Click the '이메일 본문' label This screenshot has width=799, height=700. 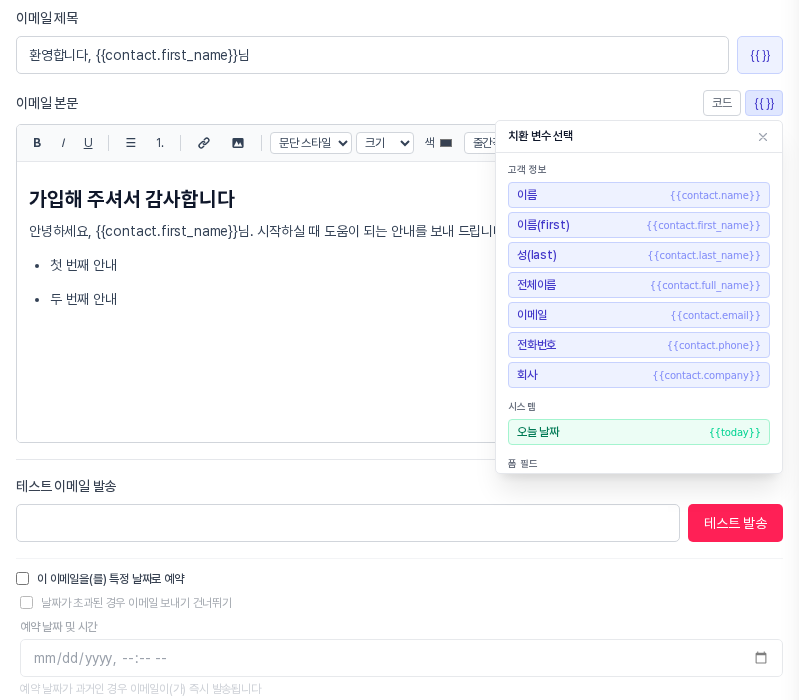tap(47, 103)
